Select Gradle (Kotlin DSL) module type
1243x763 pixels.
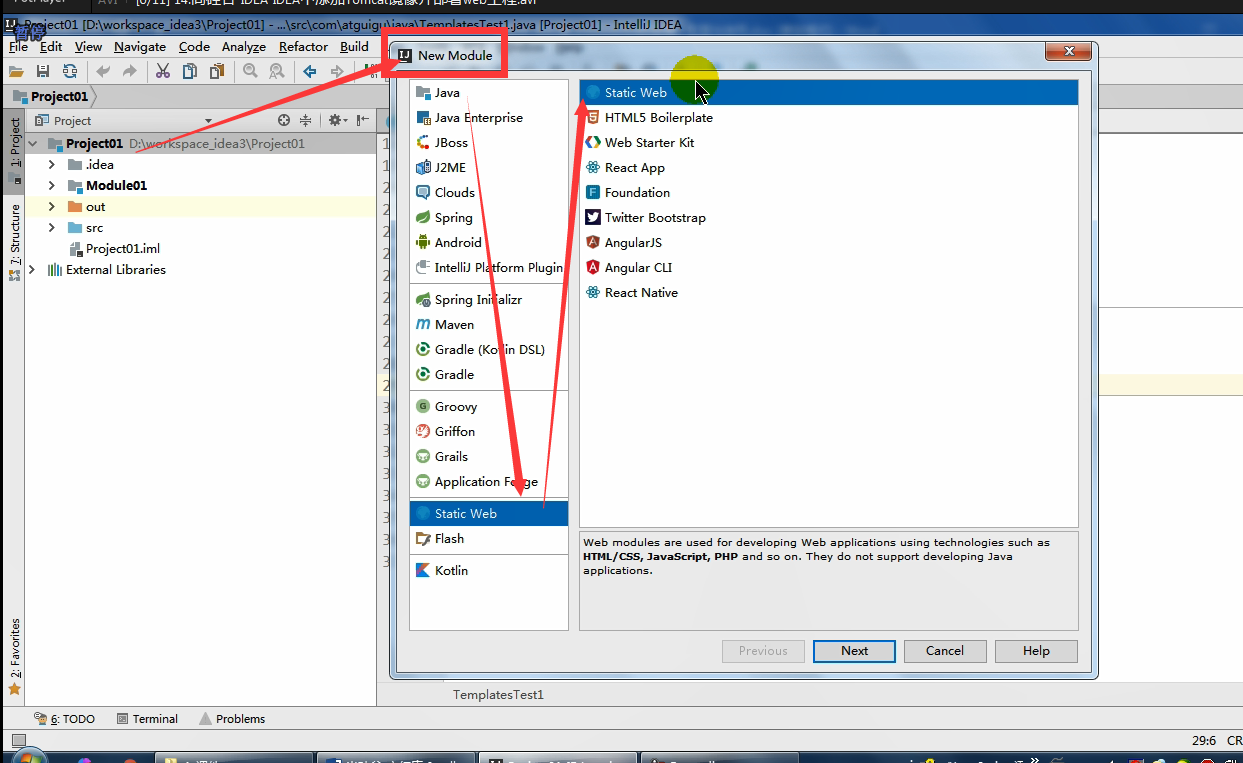pos(489,350)
